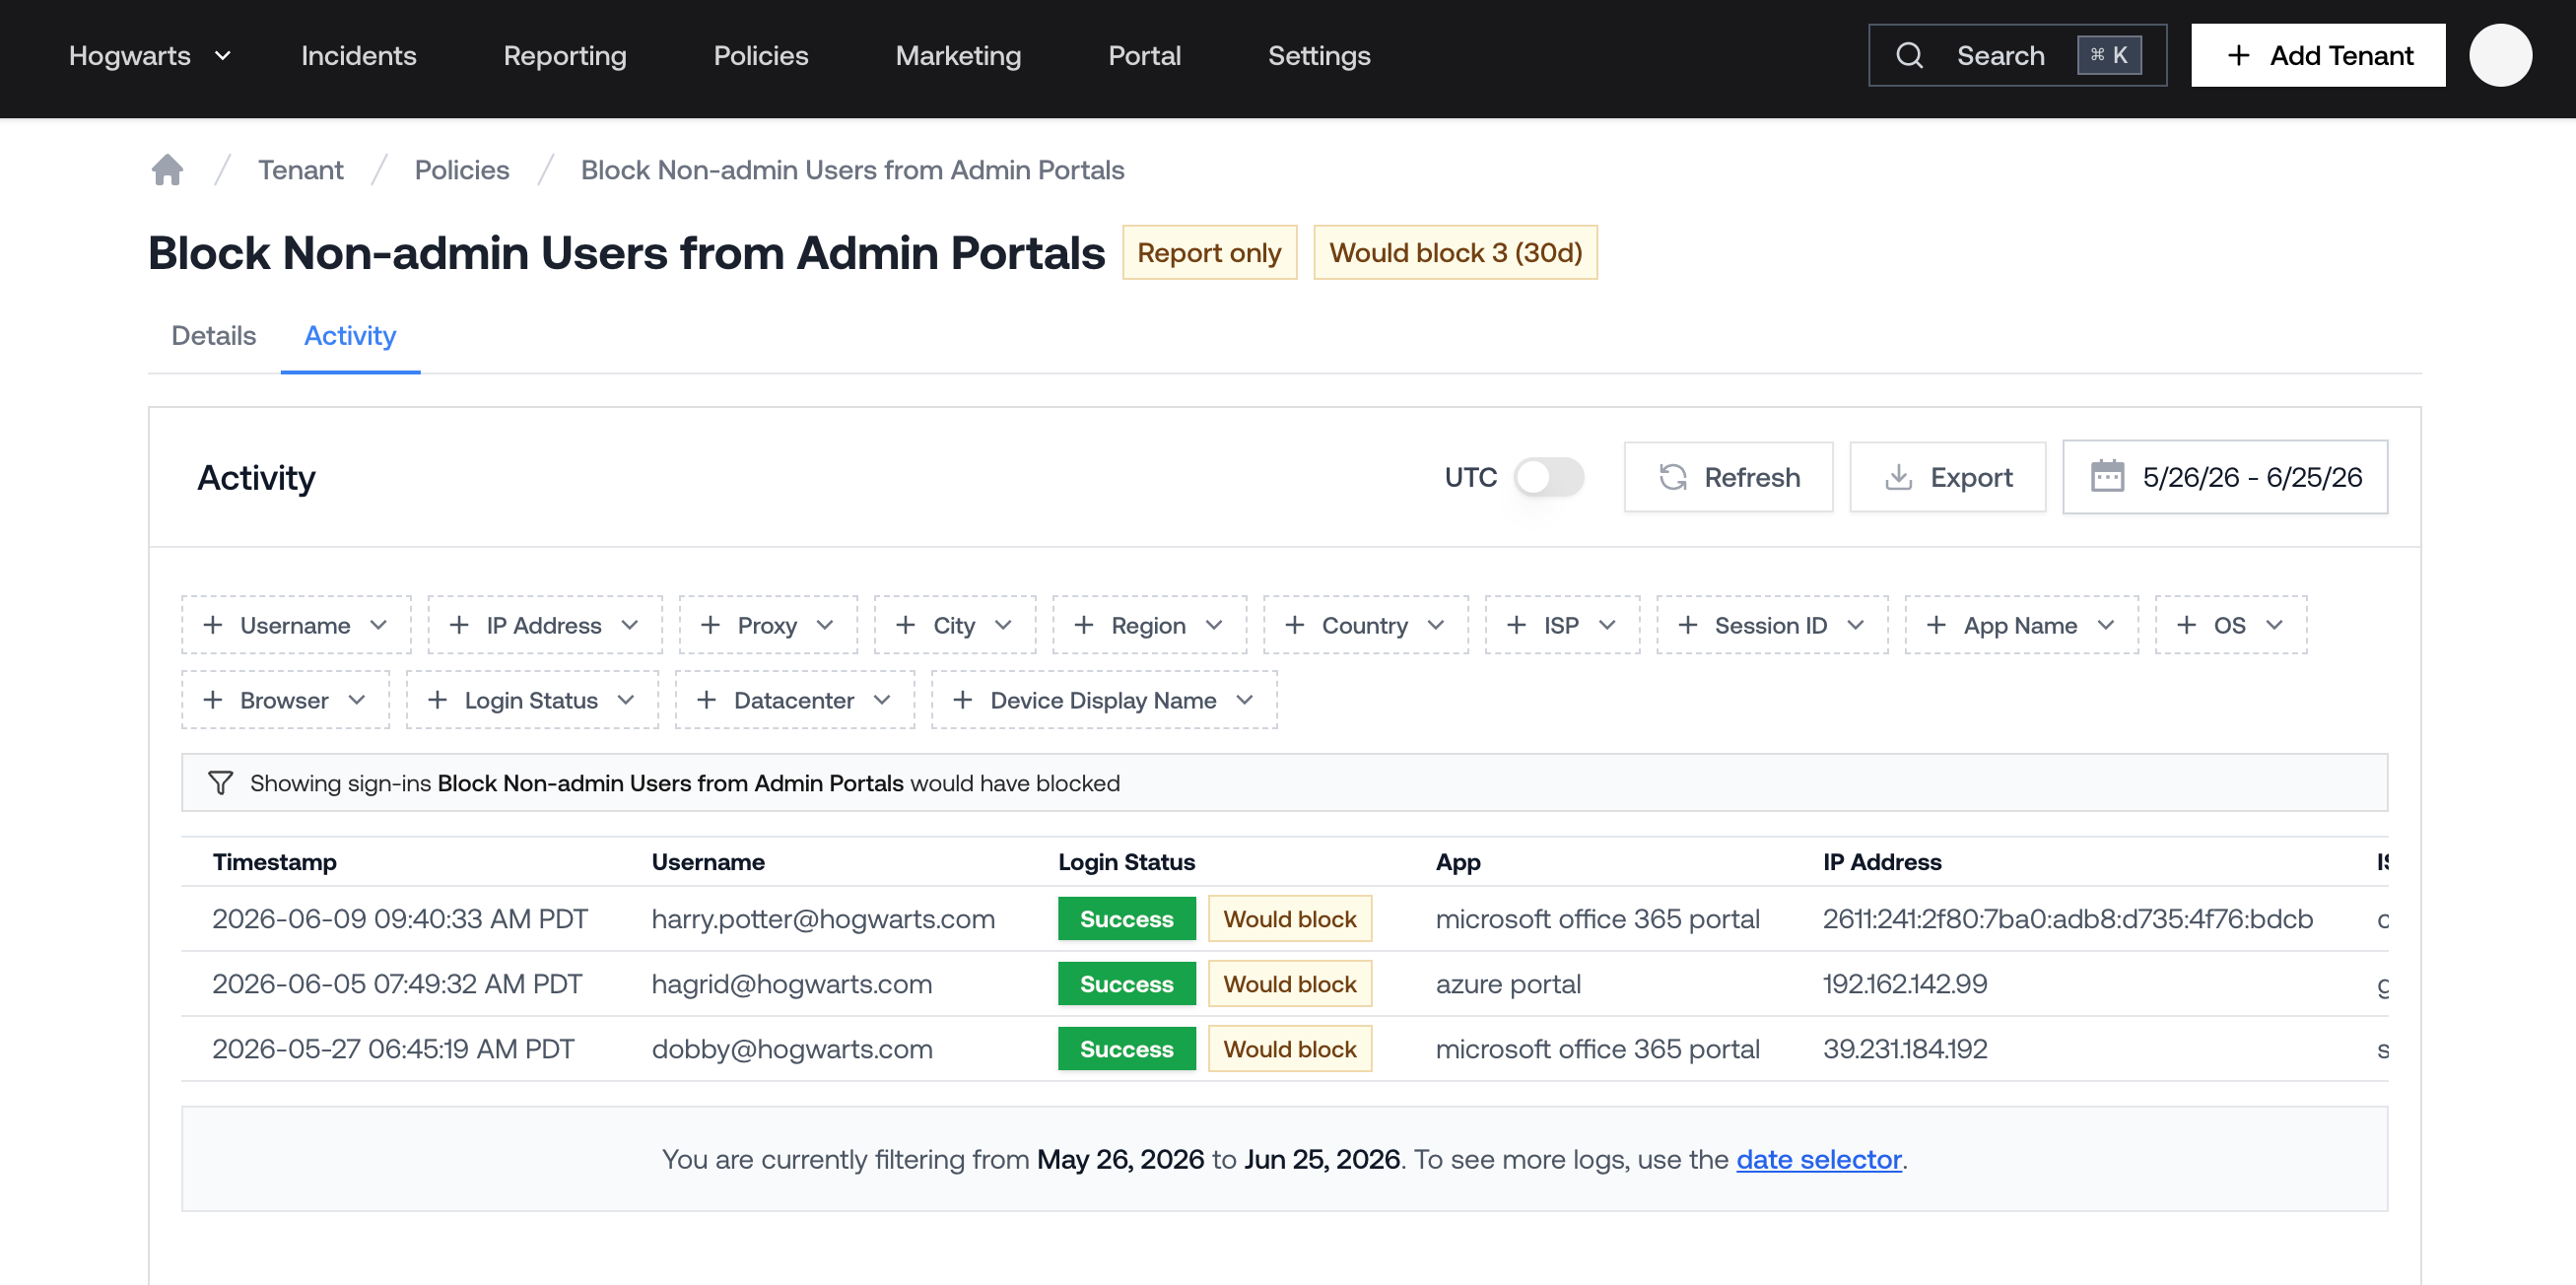Click the plus icon beside ISP filter
The width and height of the screenshot is (2576, 1285).
pos(1516,625)
